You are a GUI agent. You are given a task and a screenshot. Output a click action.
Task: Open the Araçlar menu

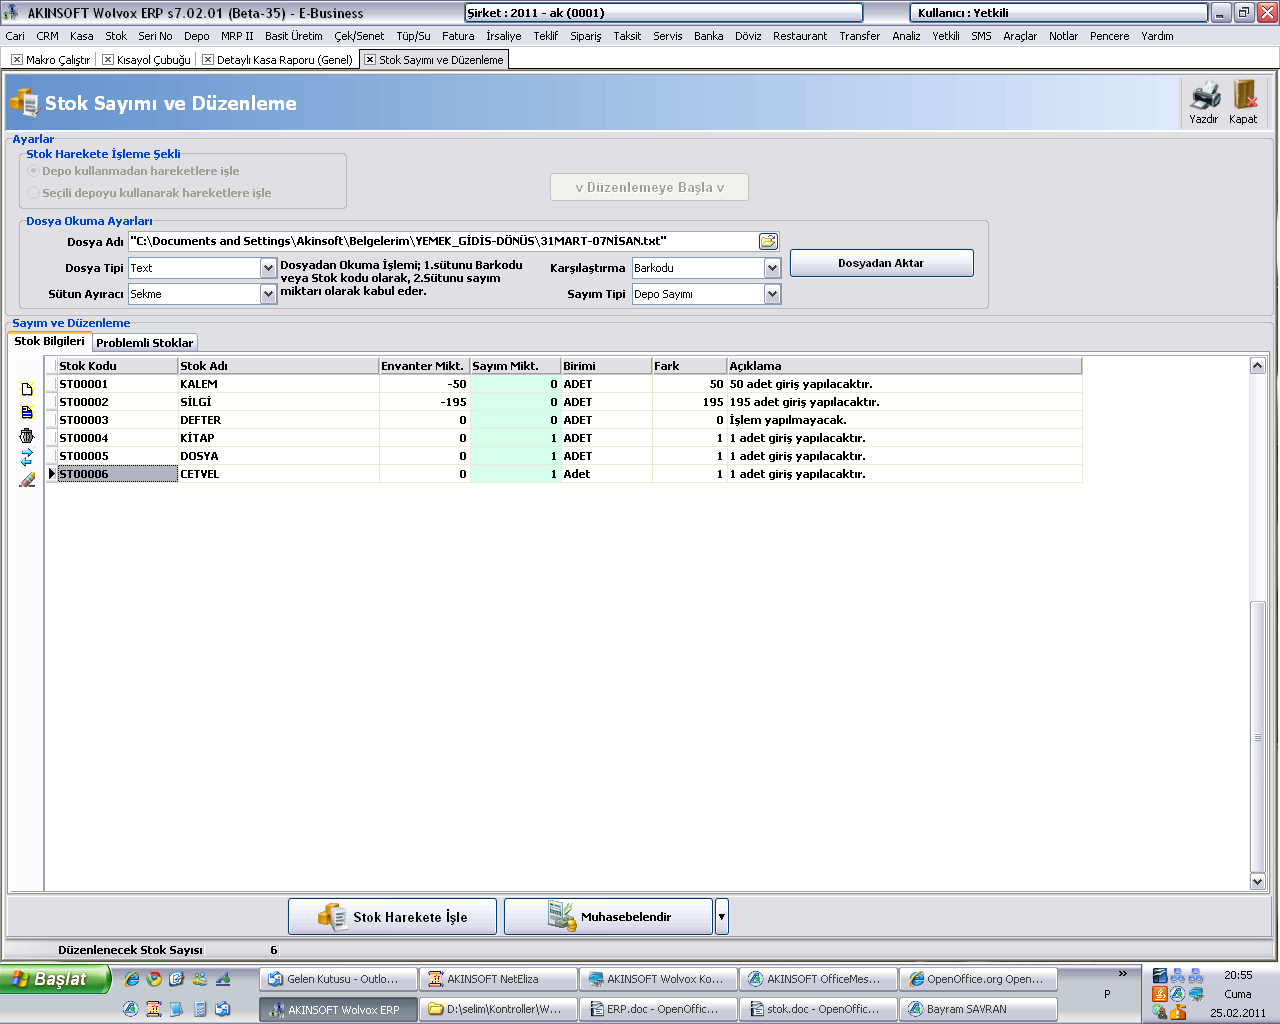click(1020, 36)
